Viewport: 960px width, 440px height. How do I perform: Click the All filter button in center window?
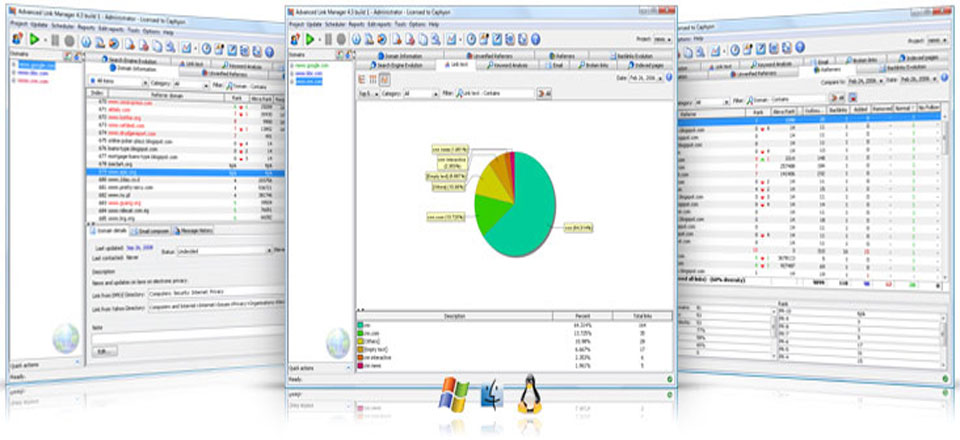click(546, 92)
